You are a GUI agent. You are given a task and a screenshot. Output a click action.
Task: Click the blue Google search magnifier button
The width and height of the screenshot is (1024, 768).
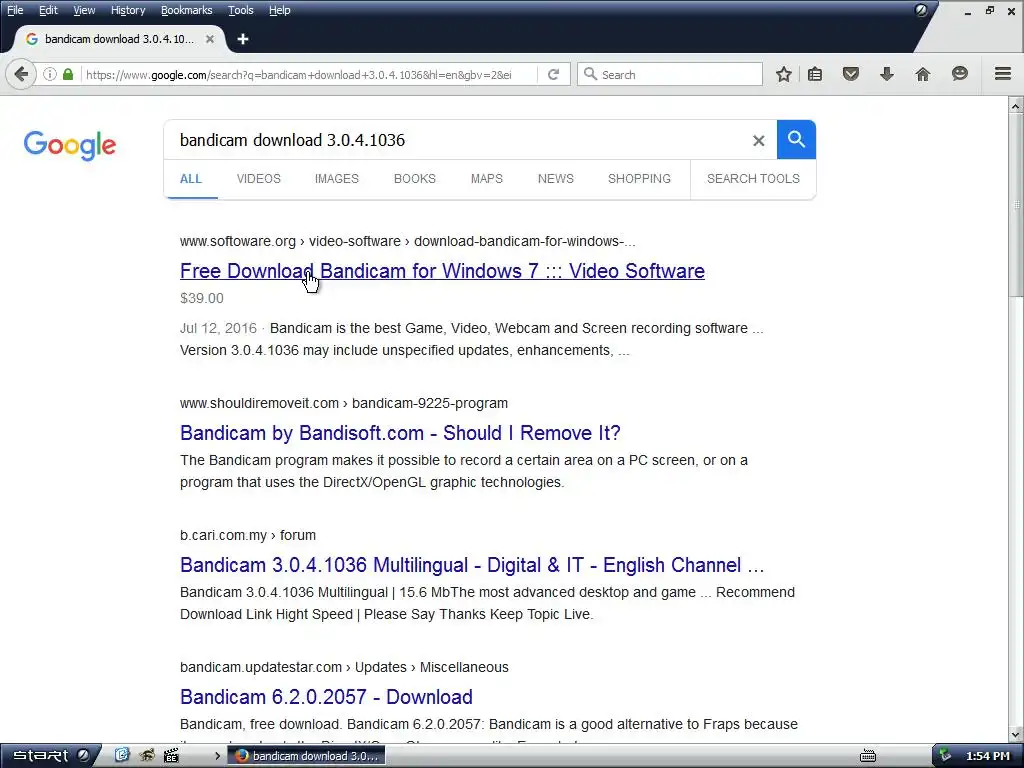pos(796,139)
